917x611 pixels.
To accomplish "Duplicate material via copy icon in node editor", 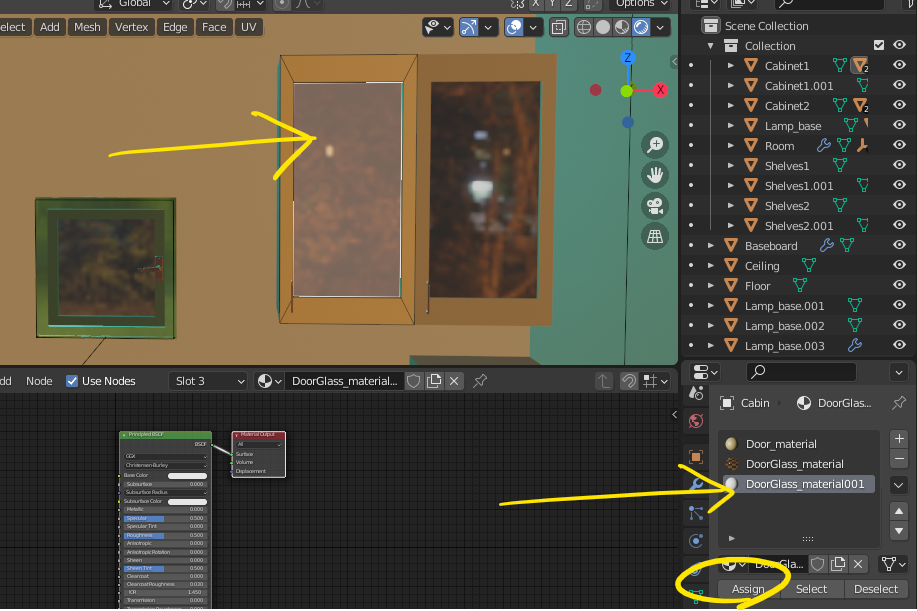I will point(434,381).
